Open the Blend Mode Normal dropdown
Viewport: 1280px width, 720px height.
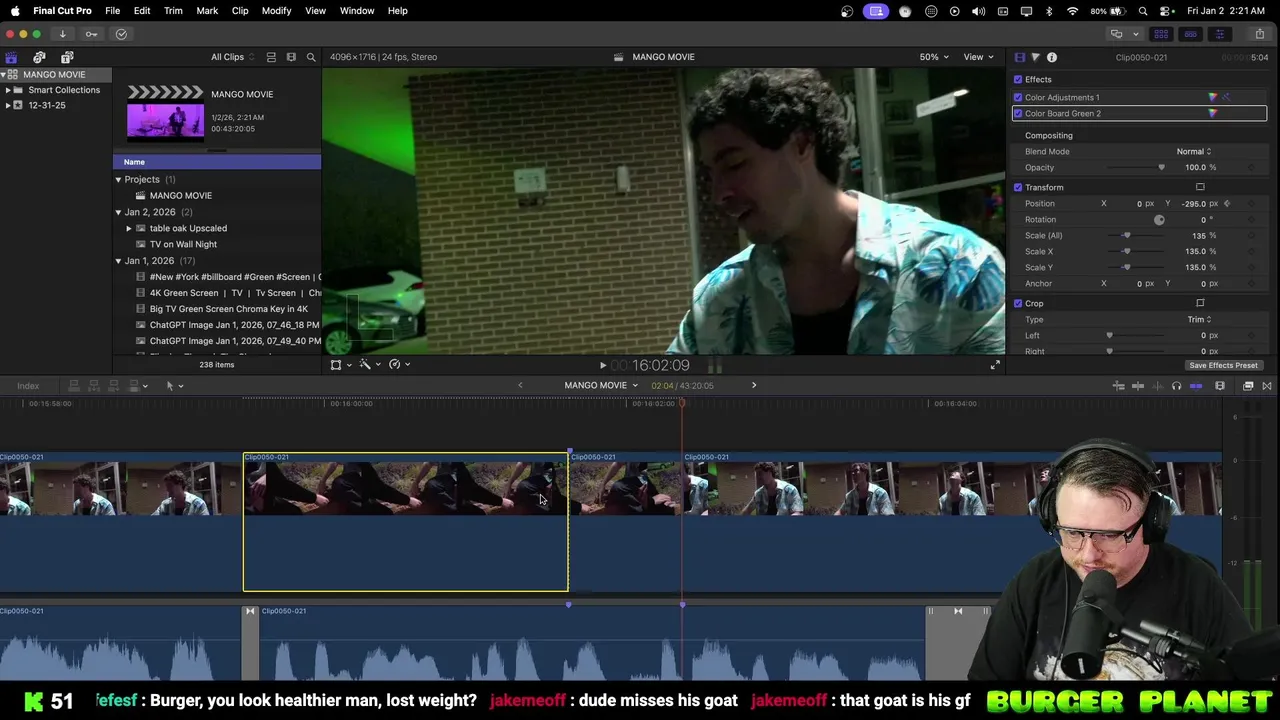1194,151
